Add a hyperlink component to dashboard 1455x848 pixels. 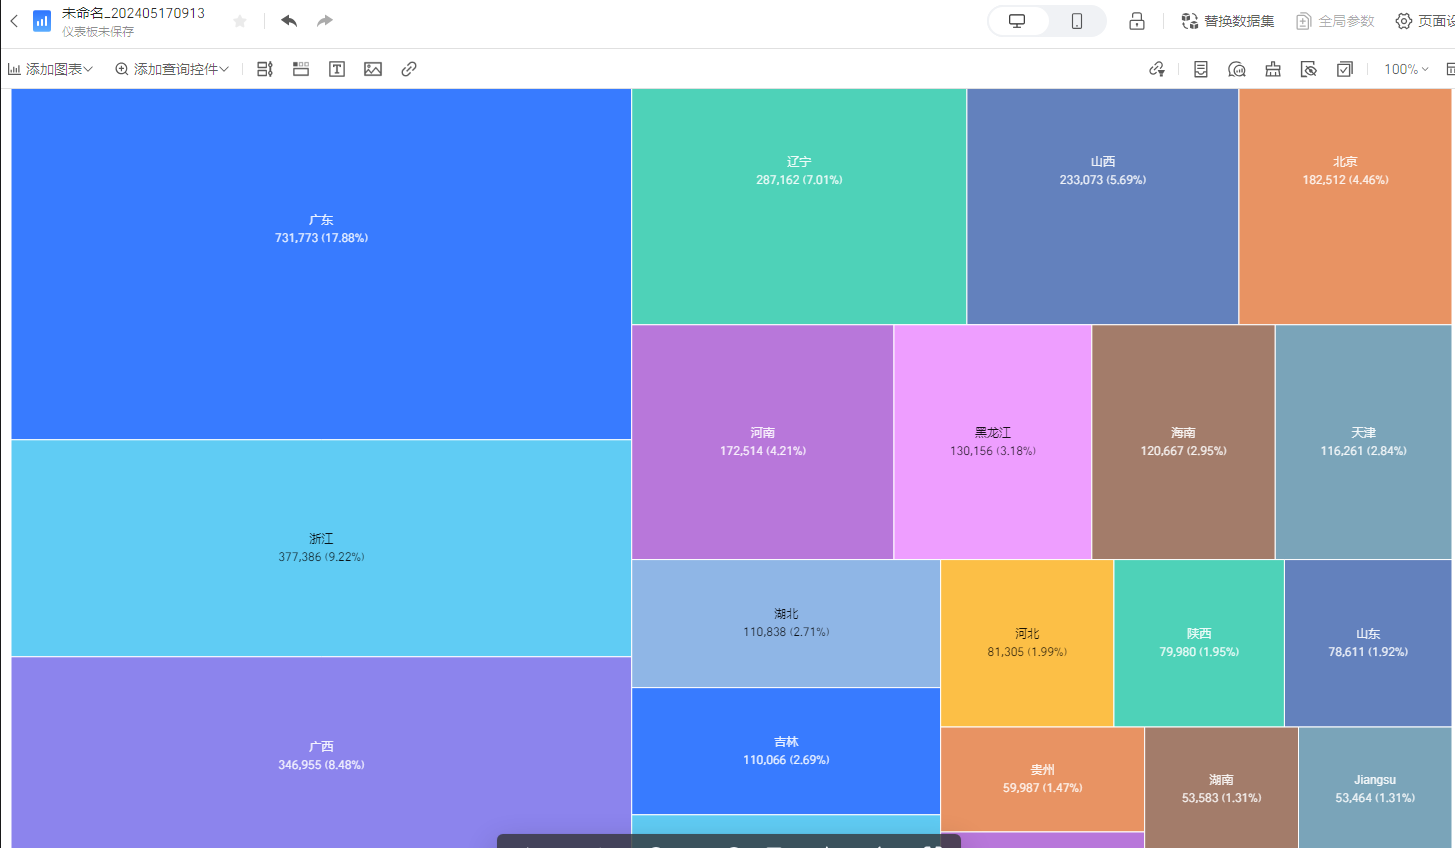point(409,69)
